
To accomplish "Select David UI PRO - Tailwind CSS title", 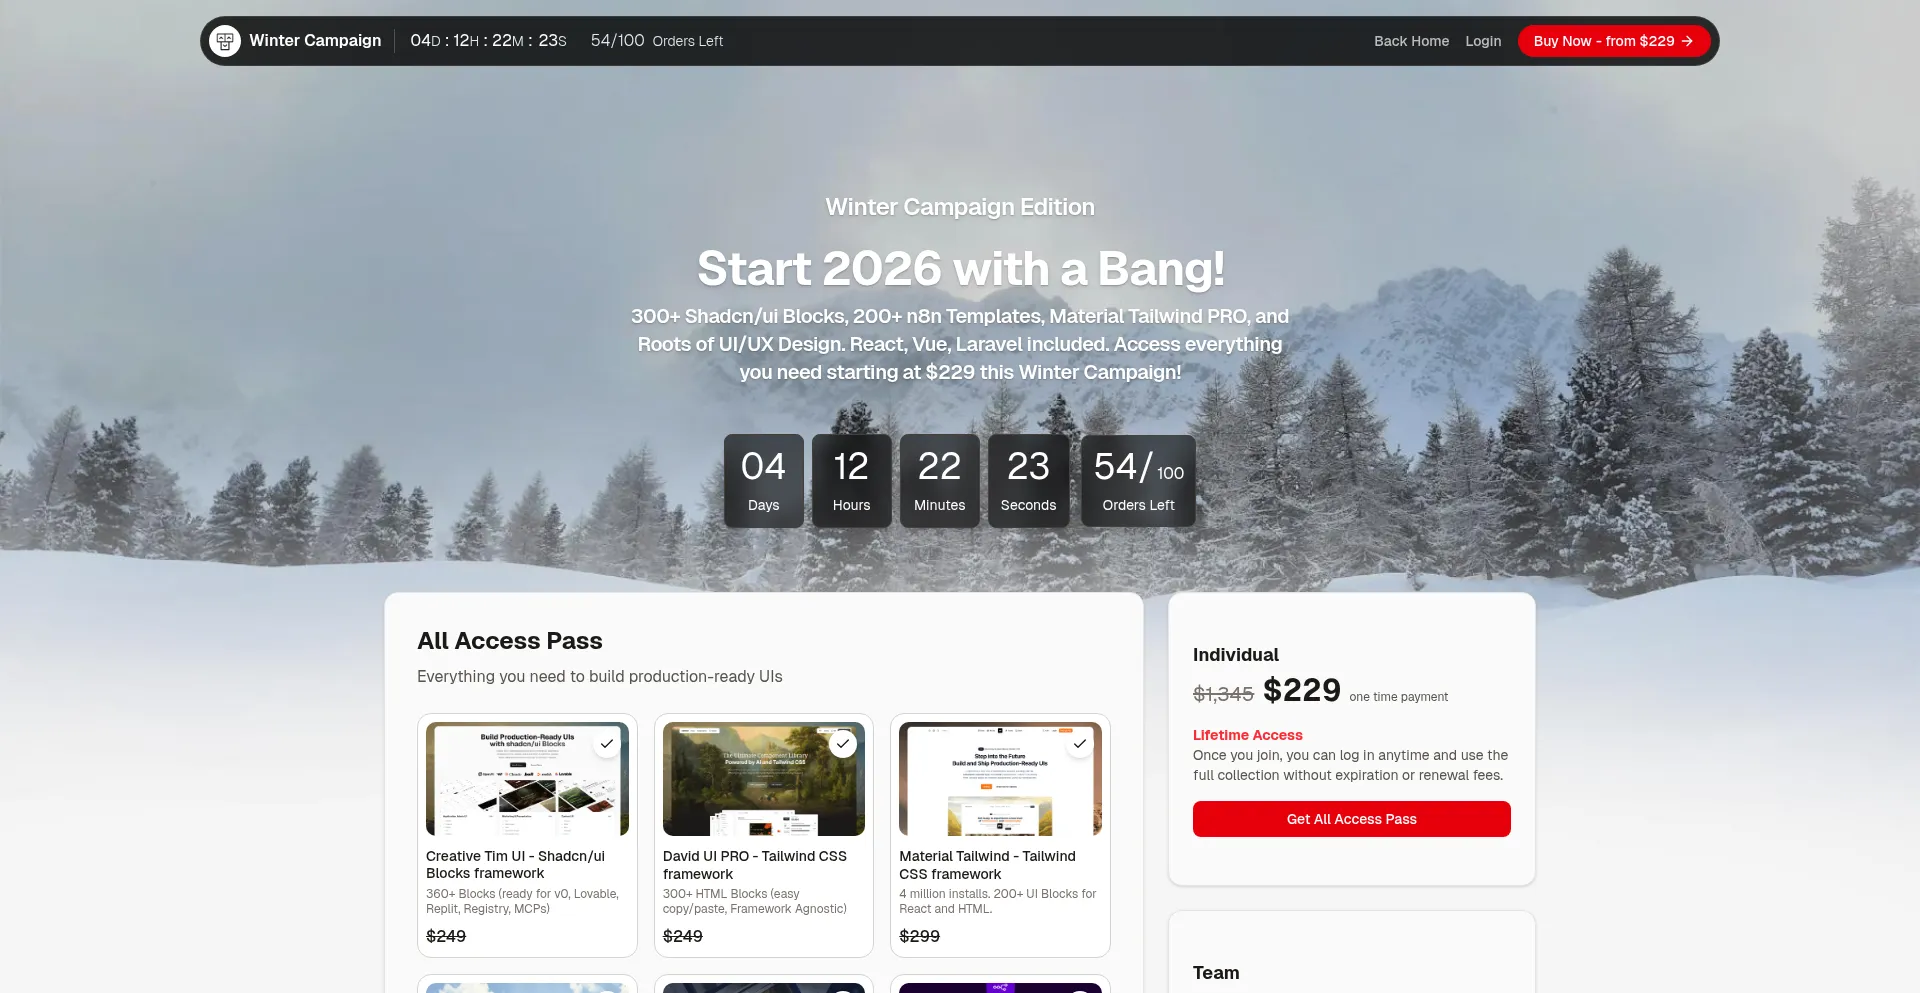I will [755, 865].
